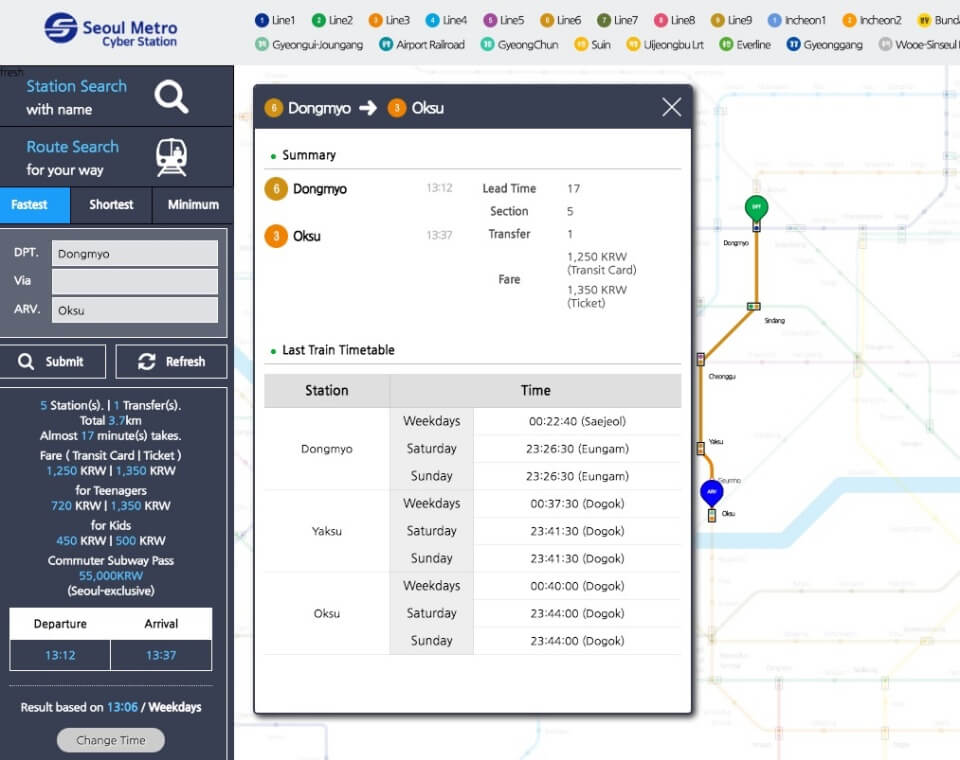The height and width of the screenshot is (760, 960).
Task: Click the Change Time button
Action: 111,740
